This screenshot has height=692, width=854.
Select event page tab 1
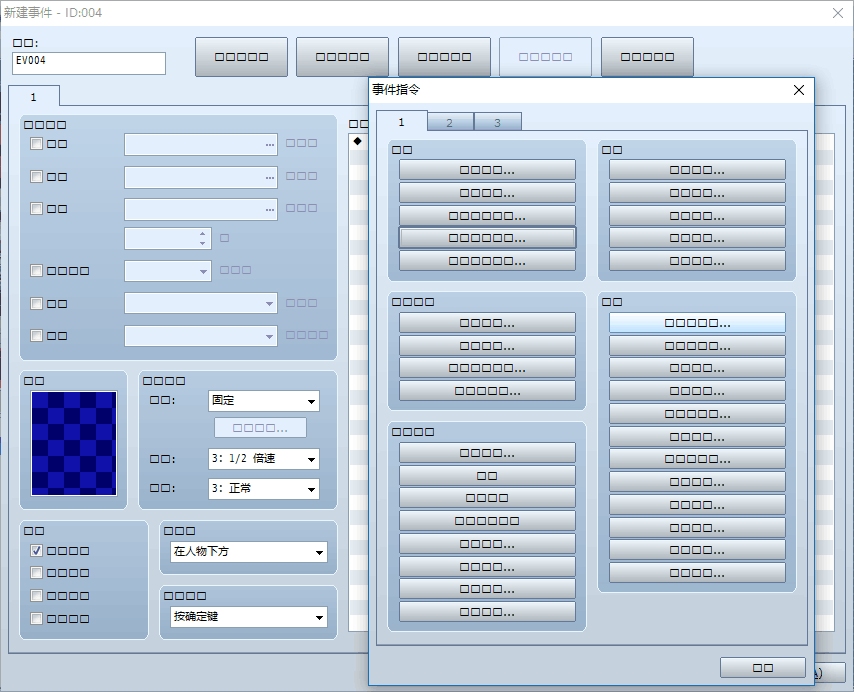coord(34,97)
